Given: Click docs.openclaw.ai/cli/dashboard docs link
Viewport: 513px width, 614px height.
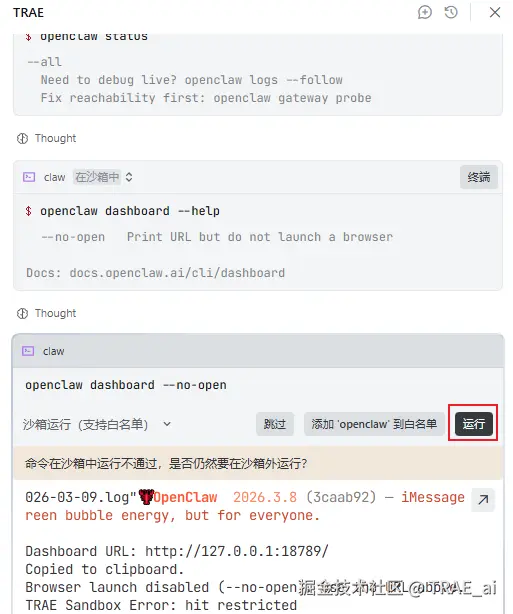Looking at the screenshot, I should (x=177, y=273).
